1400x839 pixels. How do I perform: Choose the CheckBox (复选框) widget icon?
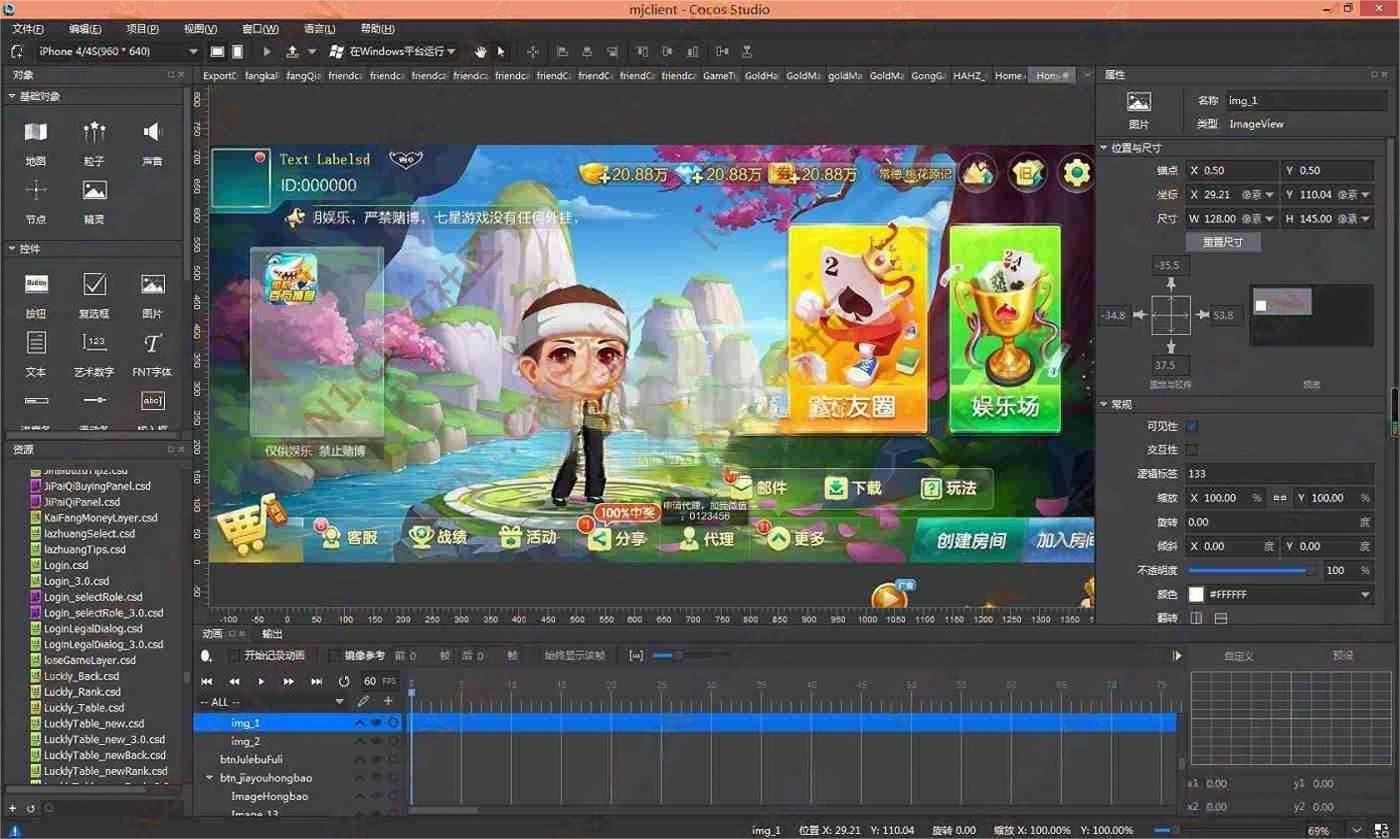point(95,284)
